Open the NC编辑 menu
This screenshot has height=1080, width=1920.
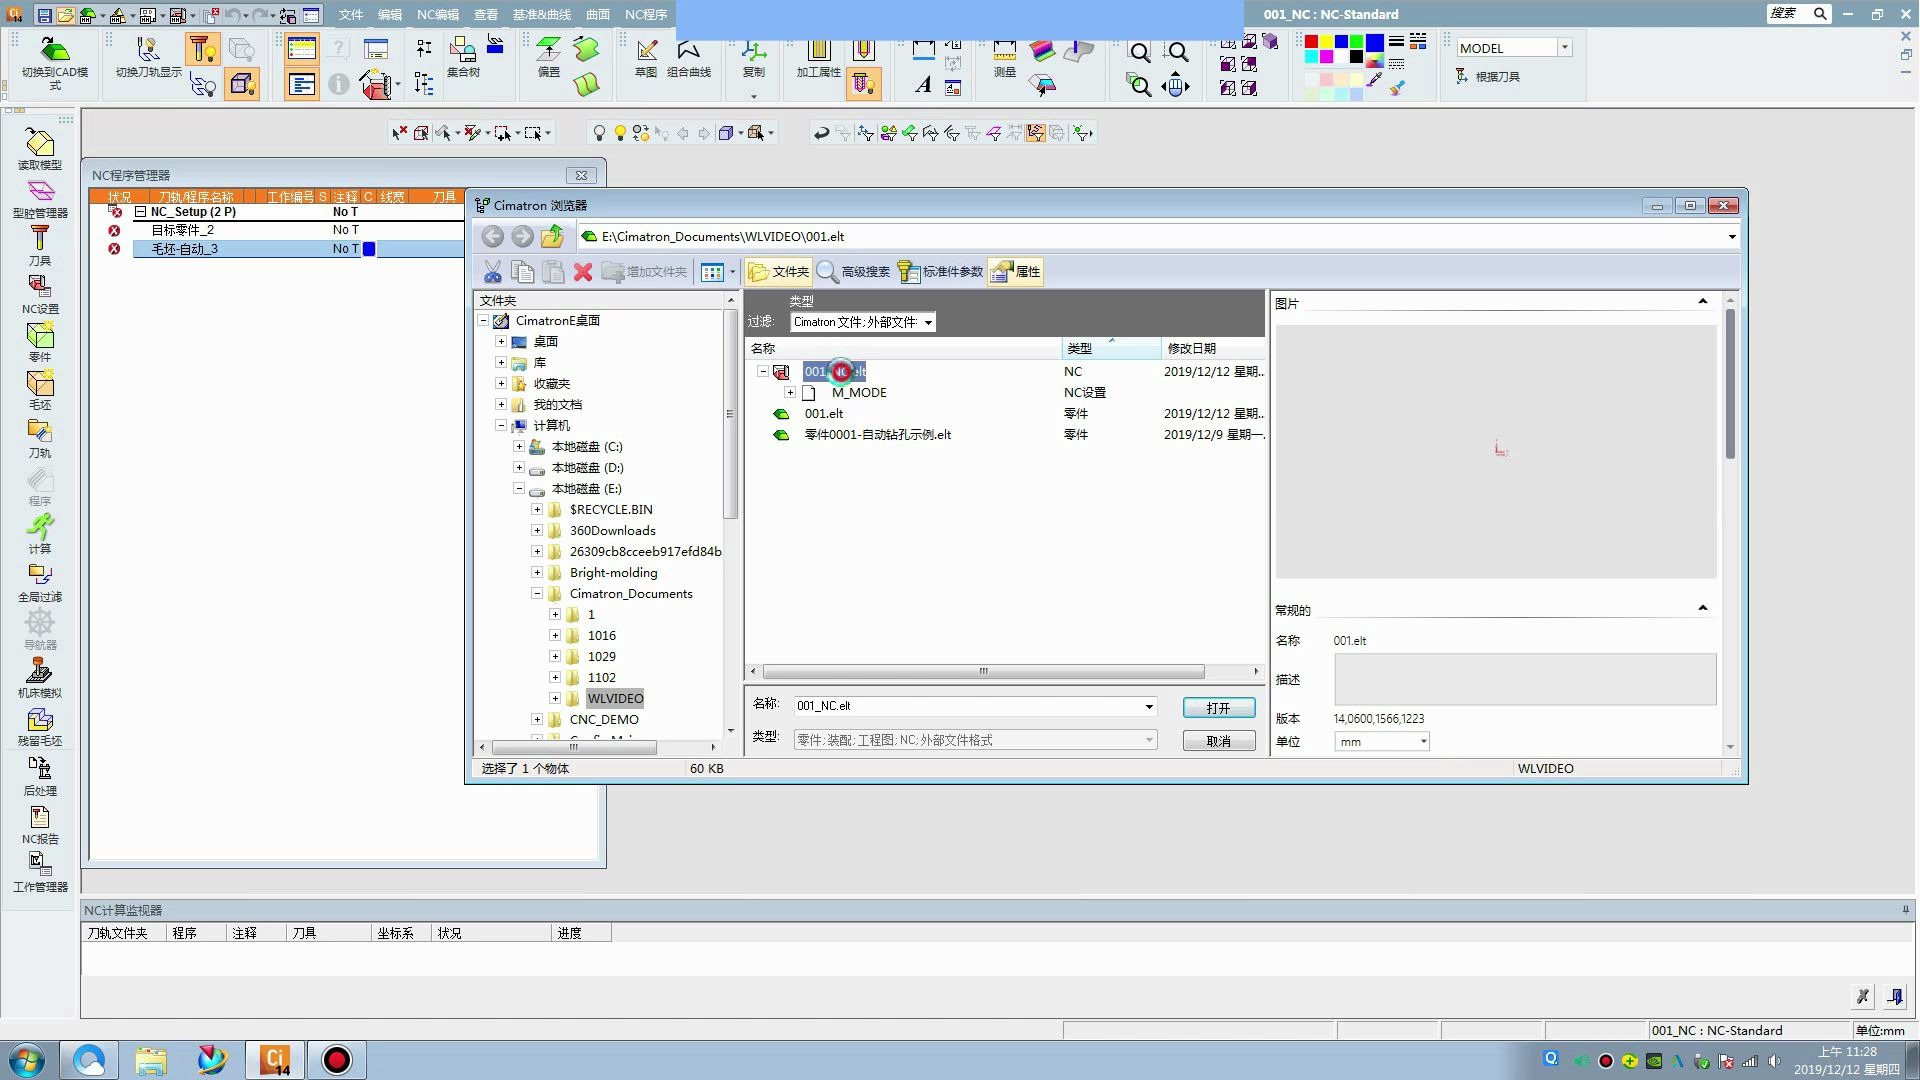tap(438, 15)
